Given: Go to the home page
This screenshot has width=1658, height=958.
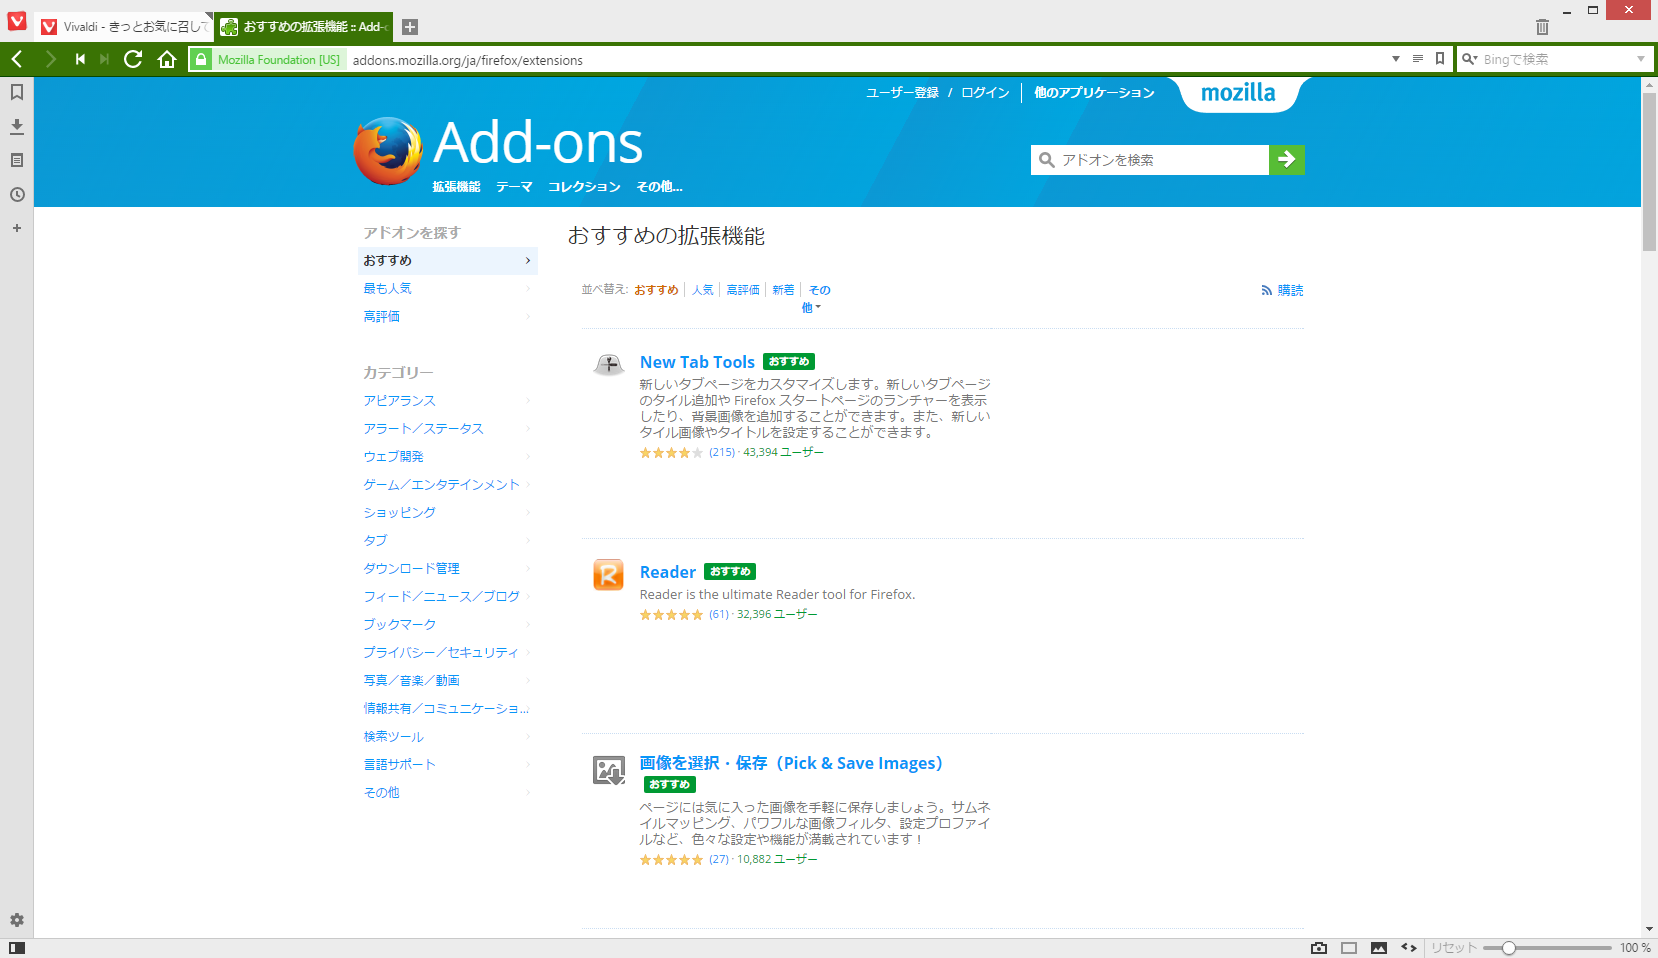Looking at the screenshot, I should [x=167, y=59].
